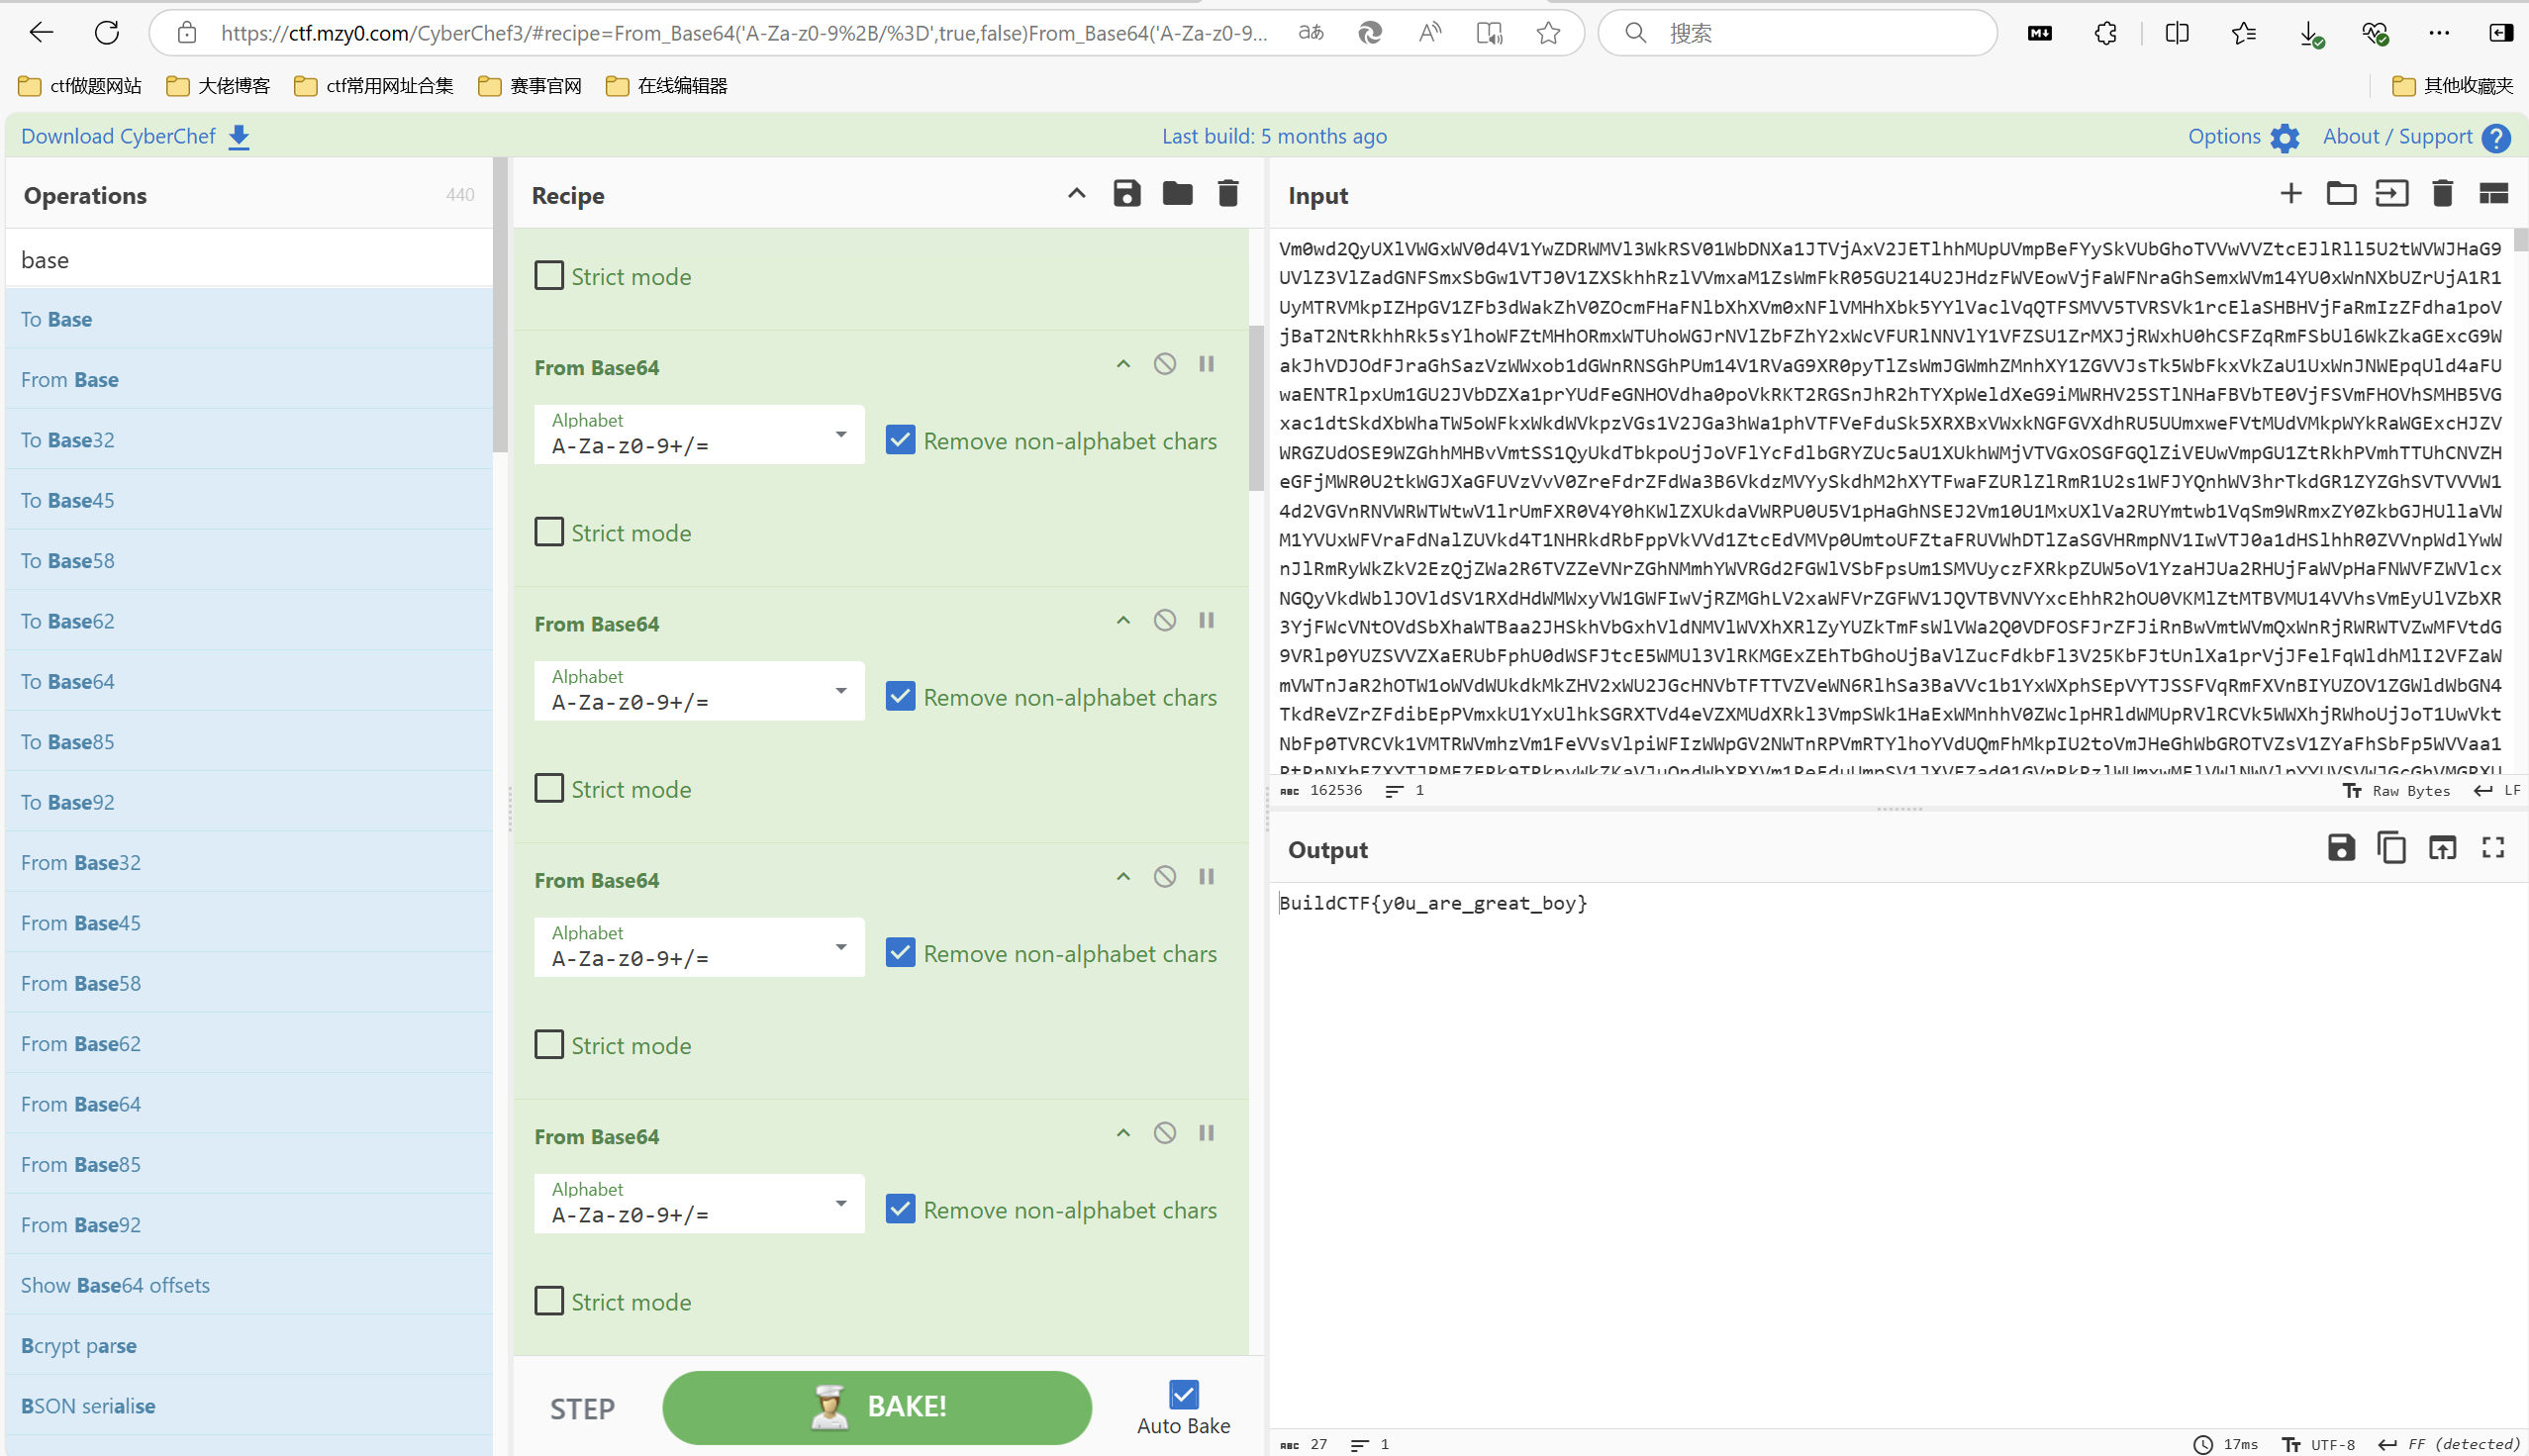
Task: Open Alphabet dropdown in fourth From Base64
Action: coord(699,1203)
